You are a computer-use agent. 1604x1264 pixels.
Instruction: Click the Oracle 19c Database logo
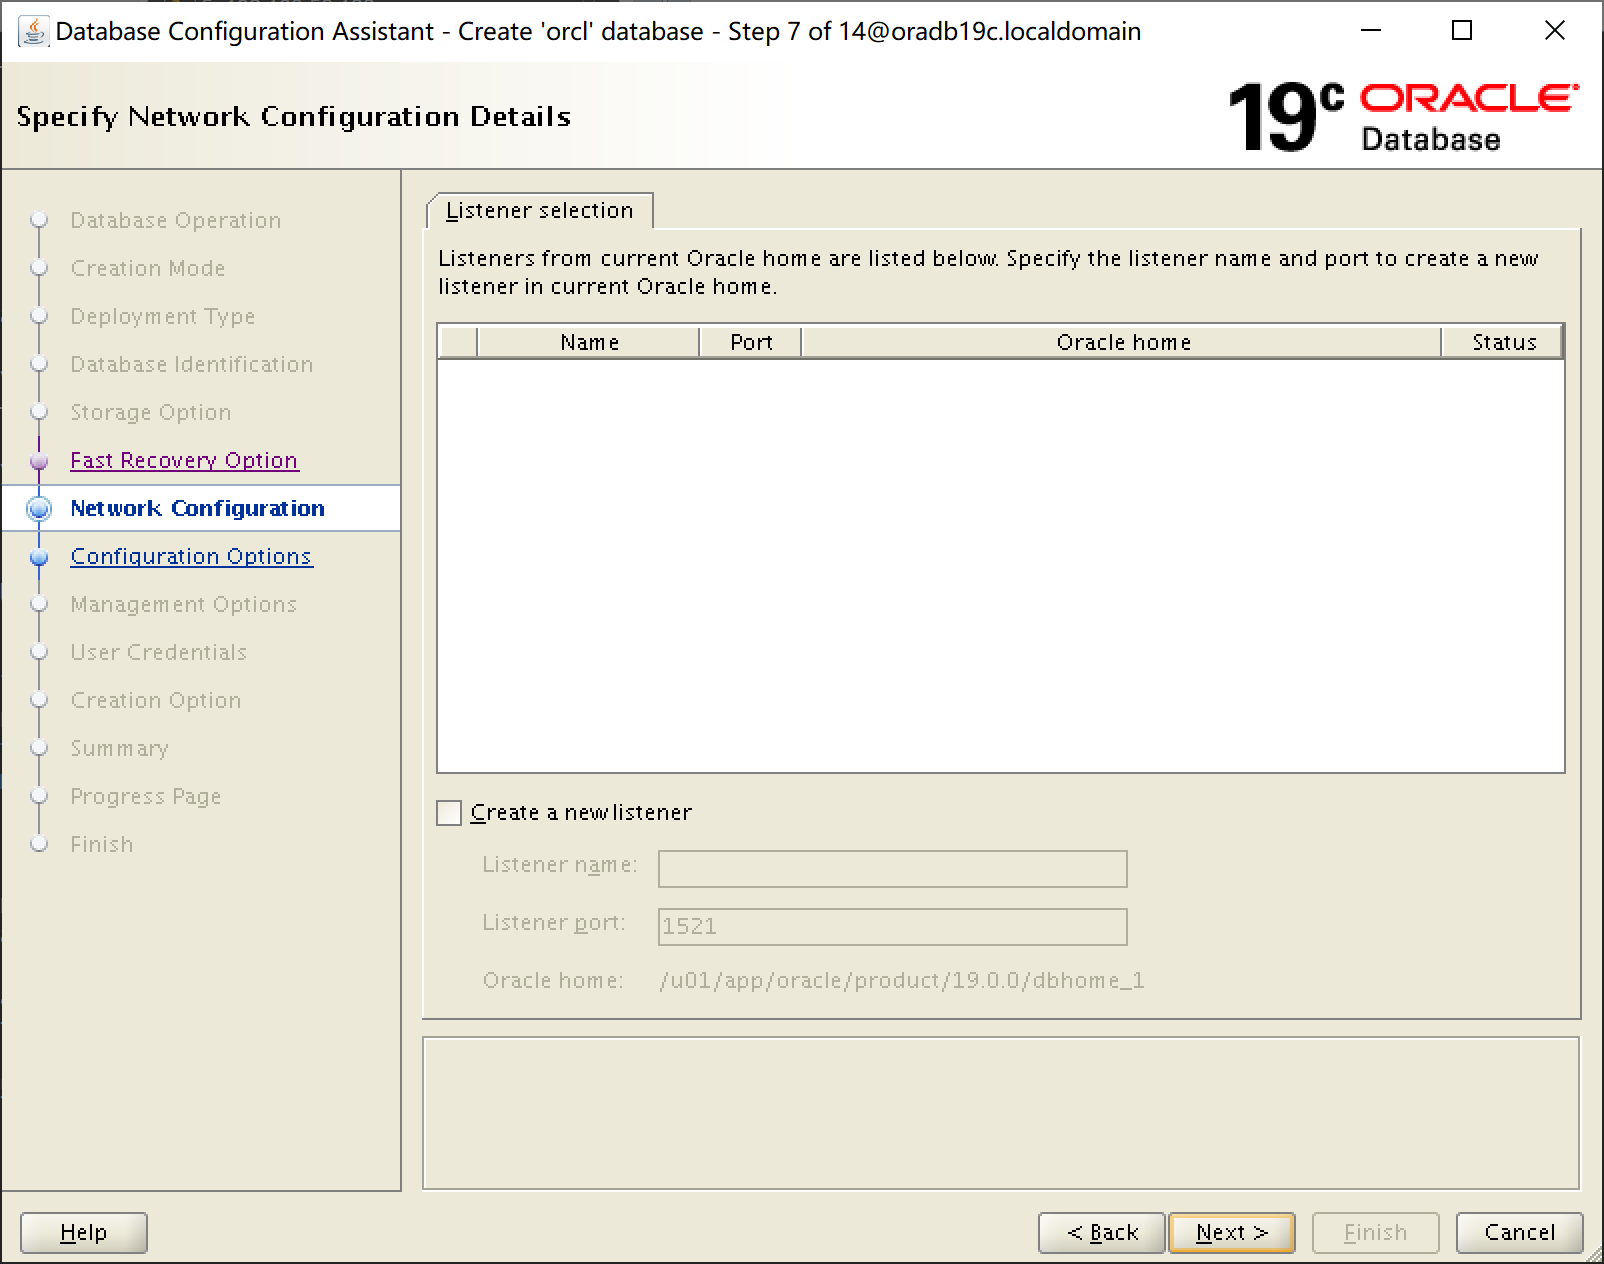[1403, 117]
